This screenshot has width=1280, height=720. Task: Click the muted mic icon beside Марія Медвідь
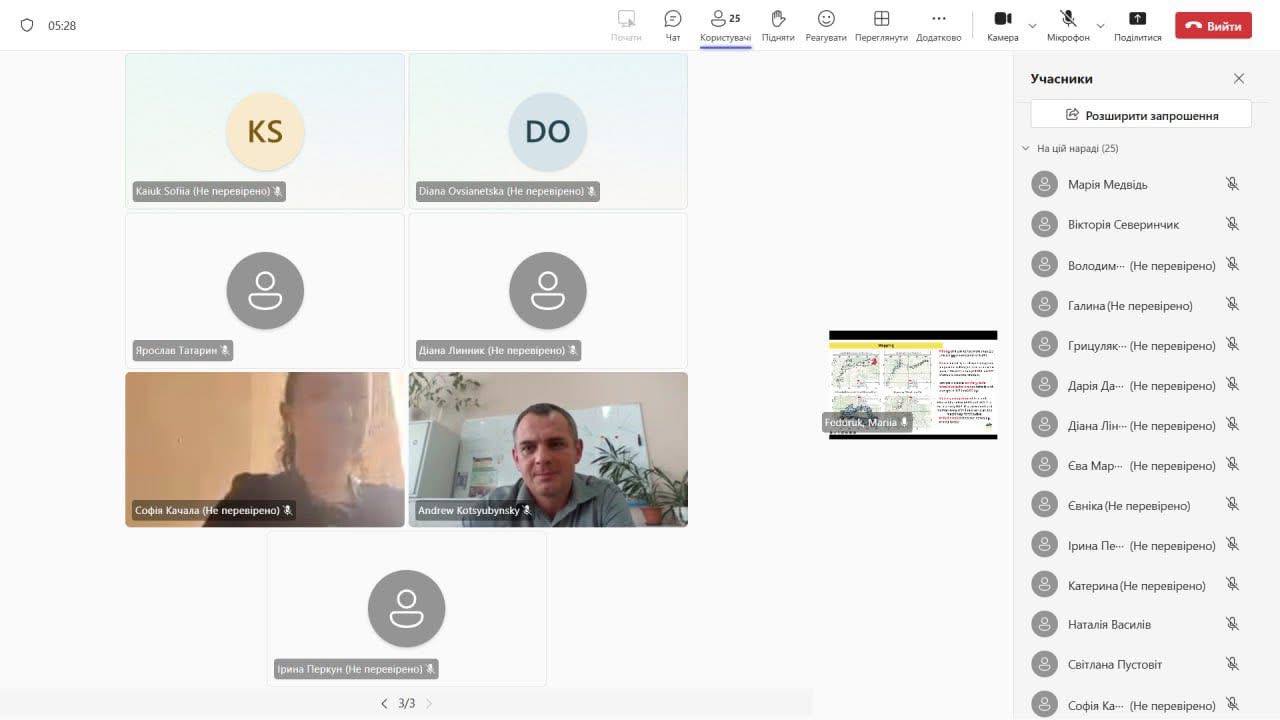tap(1232, 184)
